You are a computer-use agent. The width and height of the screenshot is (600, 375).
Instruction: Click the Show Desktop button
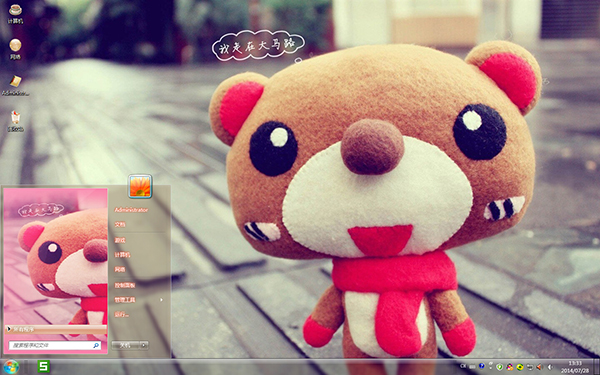pyautogui.click(x=596, y=367)
